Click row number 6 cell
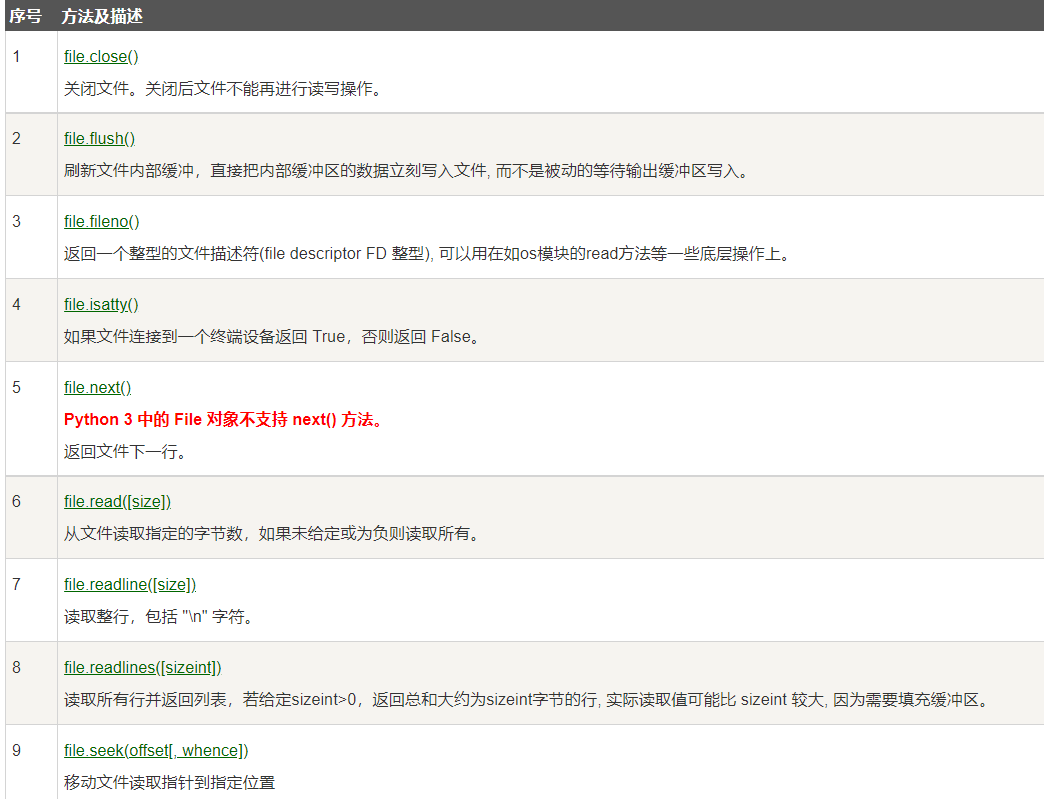Image resolution: width=1044 pixels, height=799 pixels. tap(31, 517)
